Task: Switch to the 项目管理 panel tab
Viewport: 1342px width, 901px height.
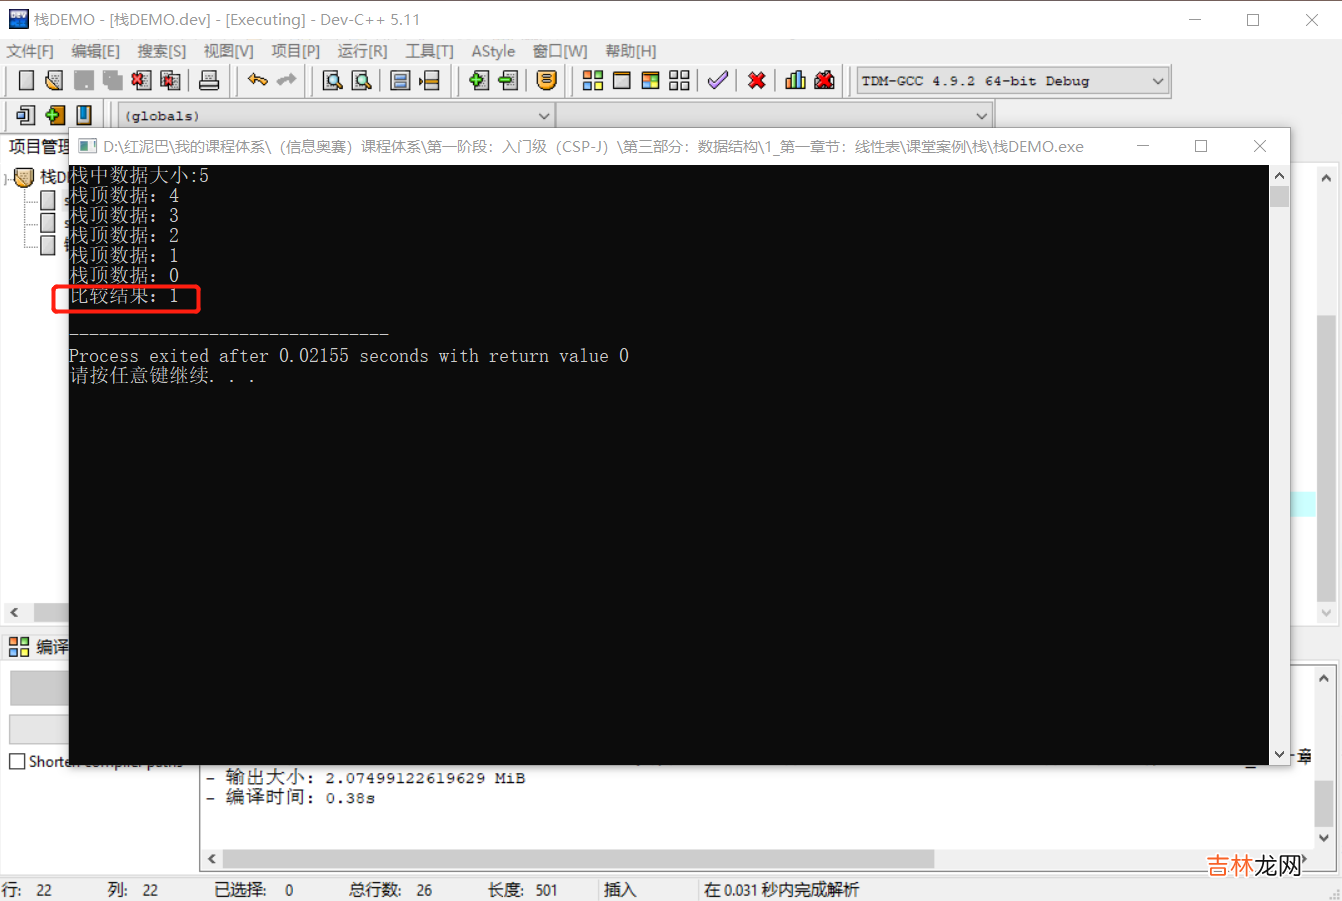Action: [38, 147]
